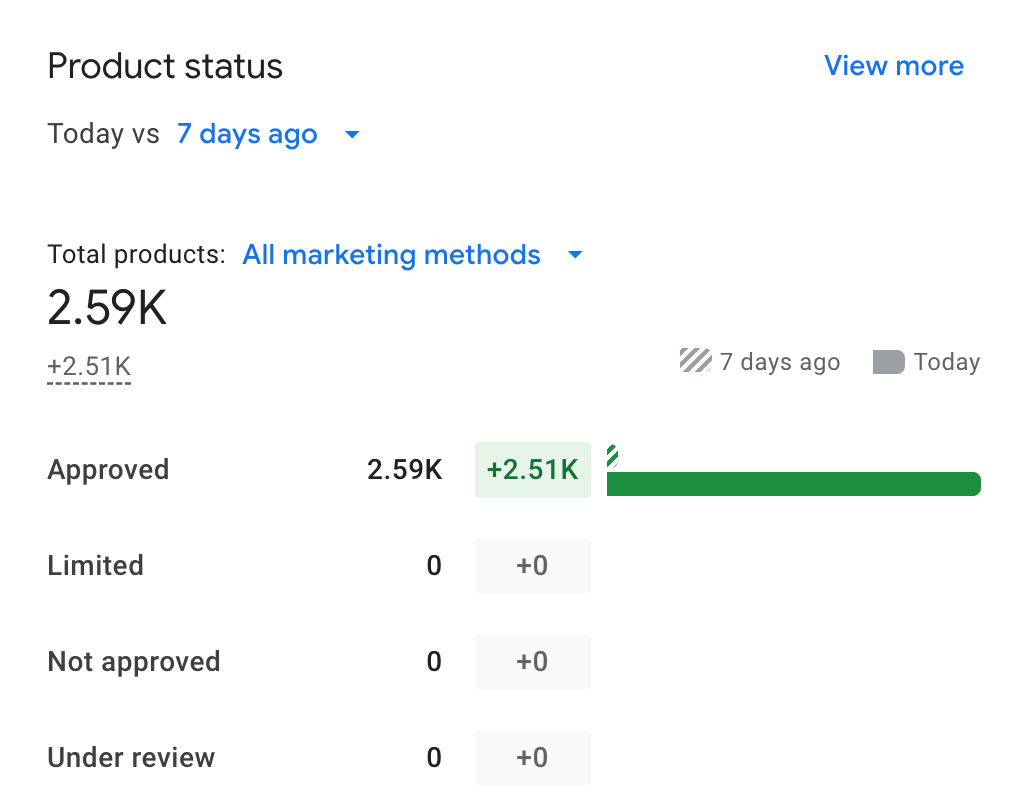
Task: Open the View more link
Action: (893, 66)
